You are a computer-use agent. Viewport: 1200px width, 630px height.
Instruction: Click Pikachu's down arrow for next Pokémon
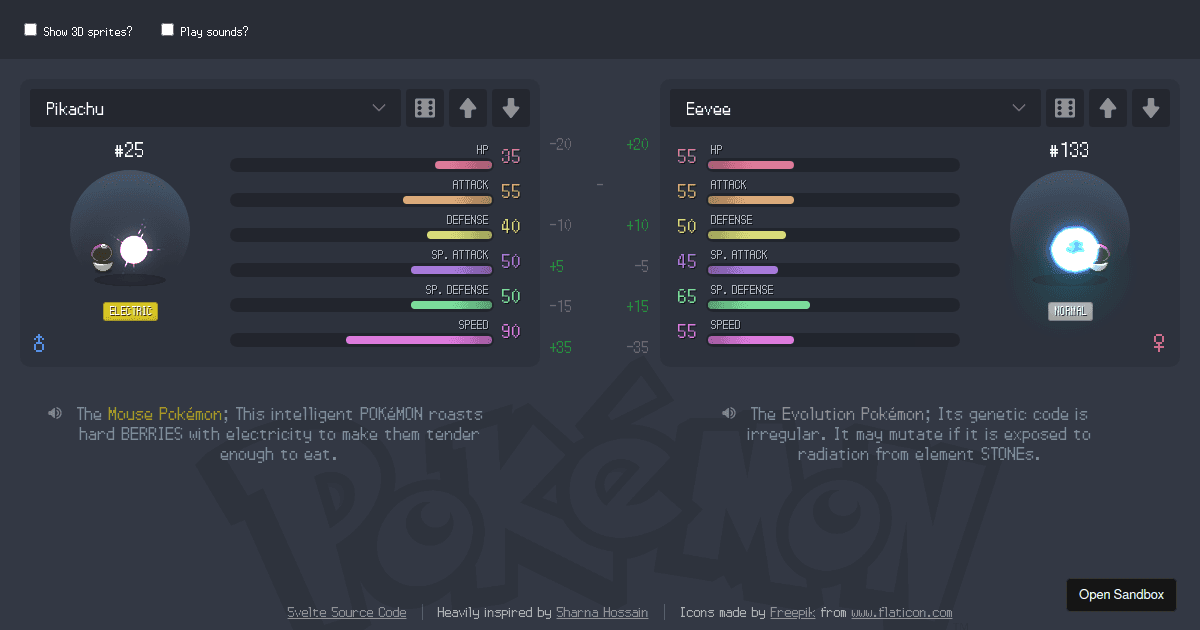point(511,108)
